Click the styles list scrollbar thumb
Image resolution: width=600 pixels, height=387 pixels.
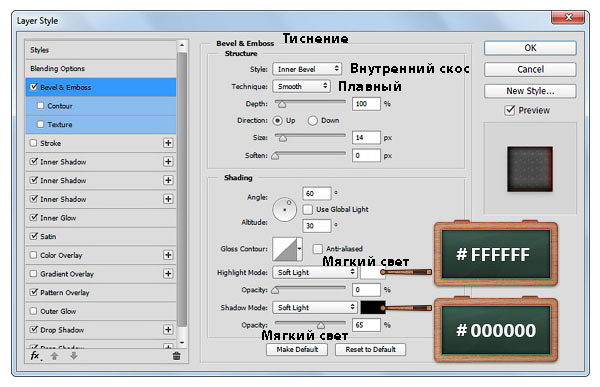(x=183, y=189)
